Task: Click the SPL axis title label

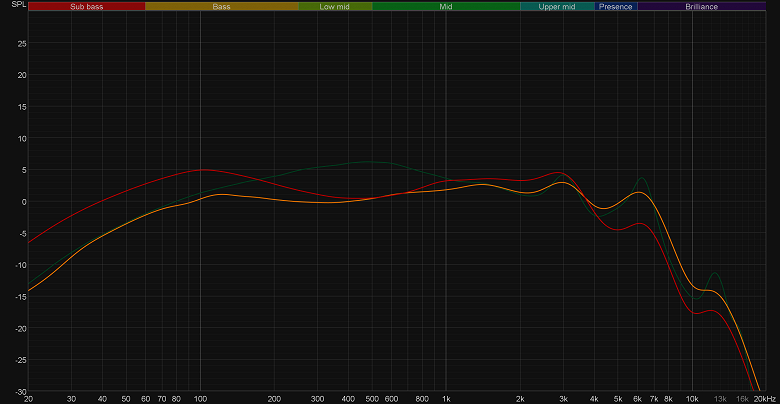Action: (17, 3)
